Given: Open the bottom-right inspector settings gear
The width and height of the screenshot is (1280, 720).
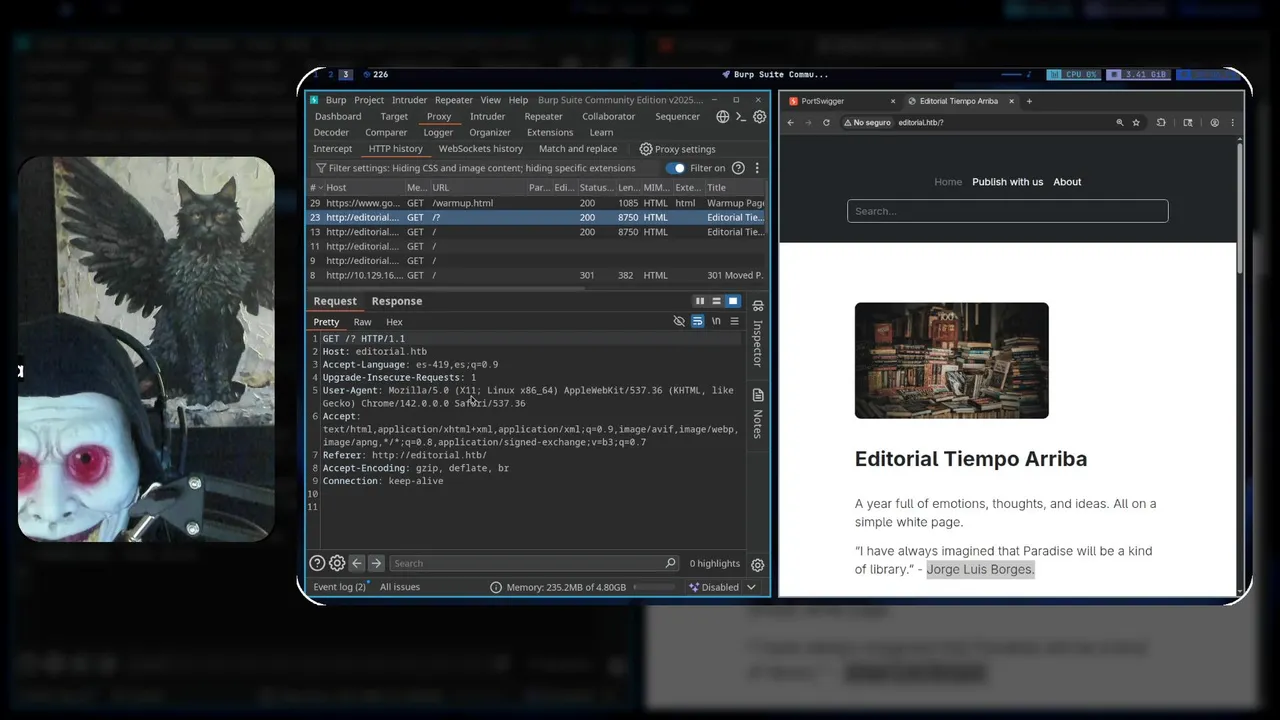Looking at the screenshot, I should pyautogui.click(x=758, y=565).
